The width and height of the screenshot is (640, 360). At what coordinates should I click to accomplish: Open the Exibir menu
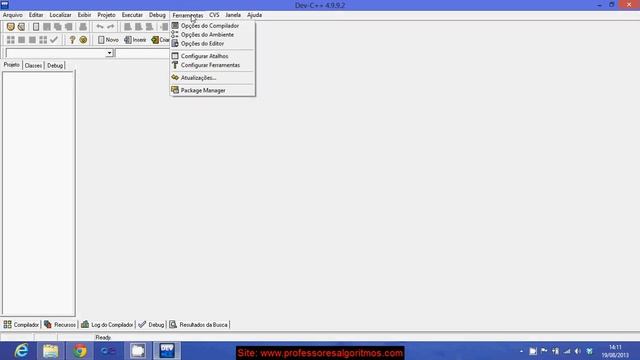[x=84, y=15]
